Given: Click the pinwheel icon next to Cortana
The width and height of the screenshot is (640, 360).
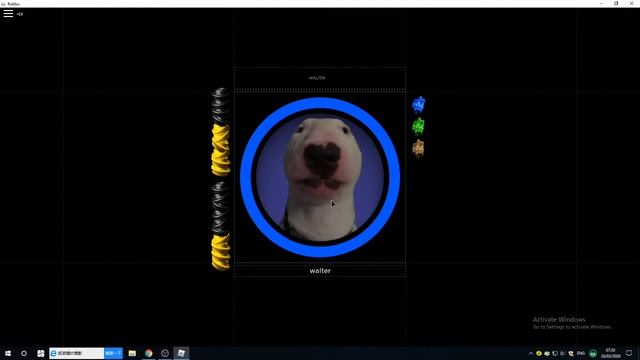Looking at the screenshot, I should coord(40,353).
